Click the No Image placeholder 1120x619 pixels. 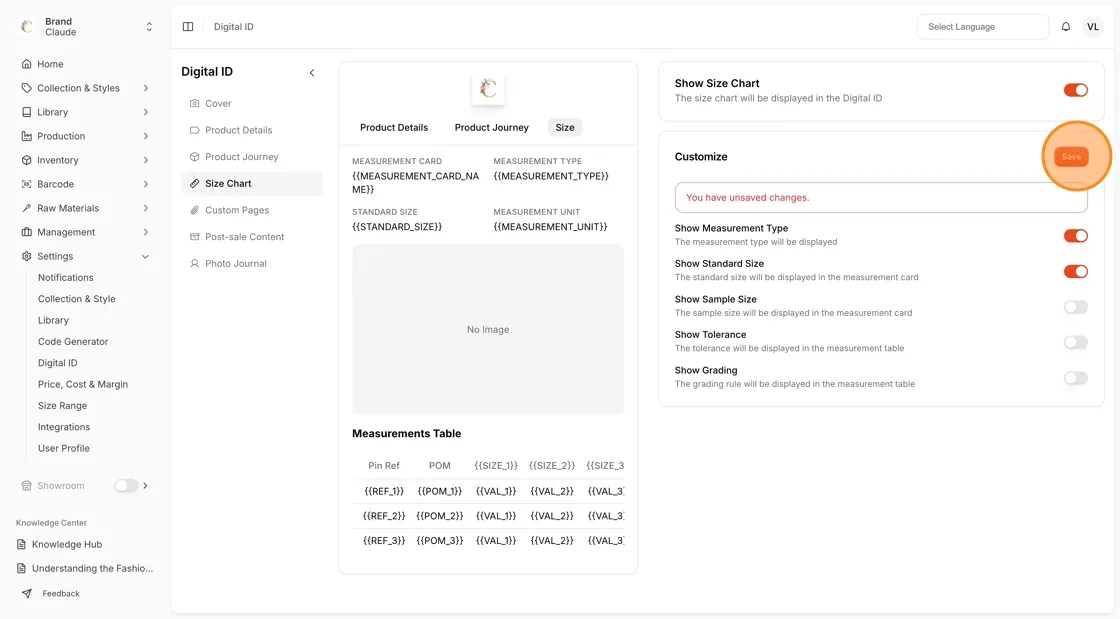488,330
